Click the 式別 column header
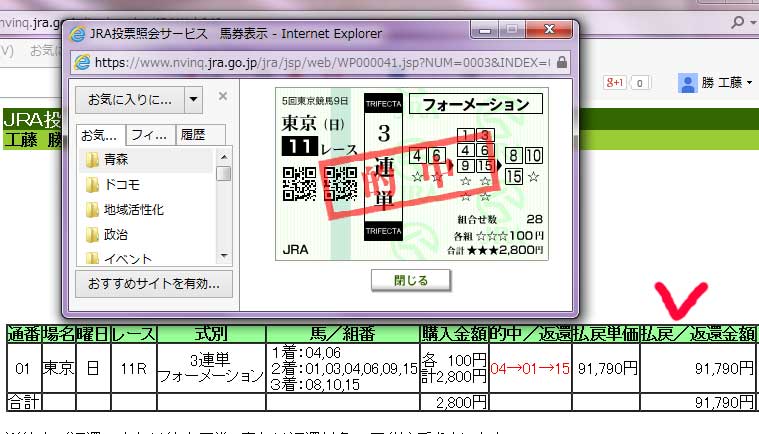The height and width of the screenshot is (434, 759). point(211,334)
